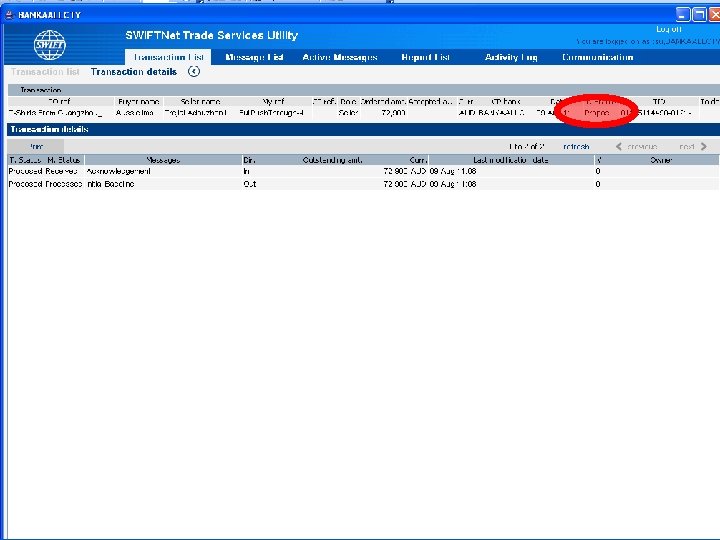Click the Owner column header
The image size is (720, 540).
coord(661,160)
